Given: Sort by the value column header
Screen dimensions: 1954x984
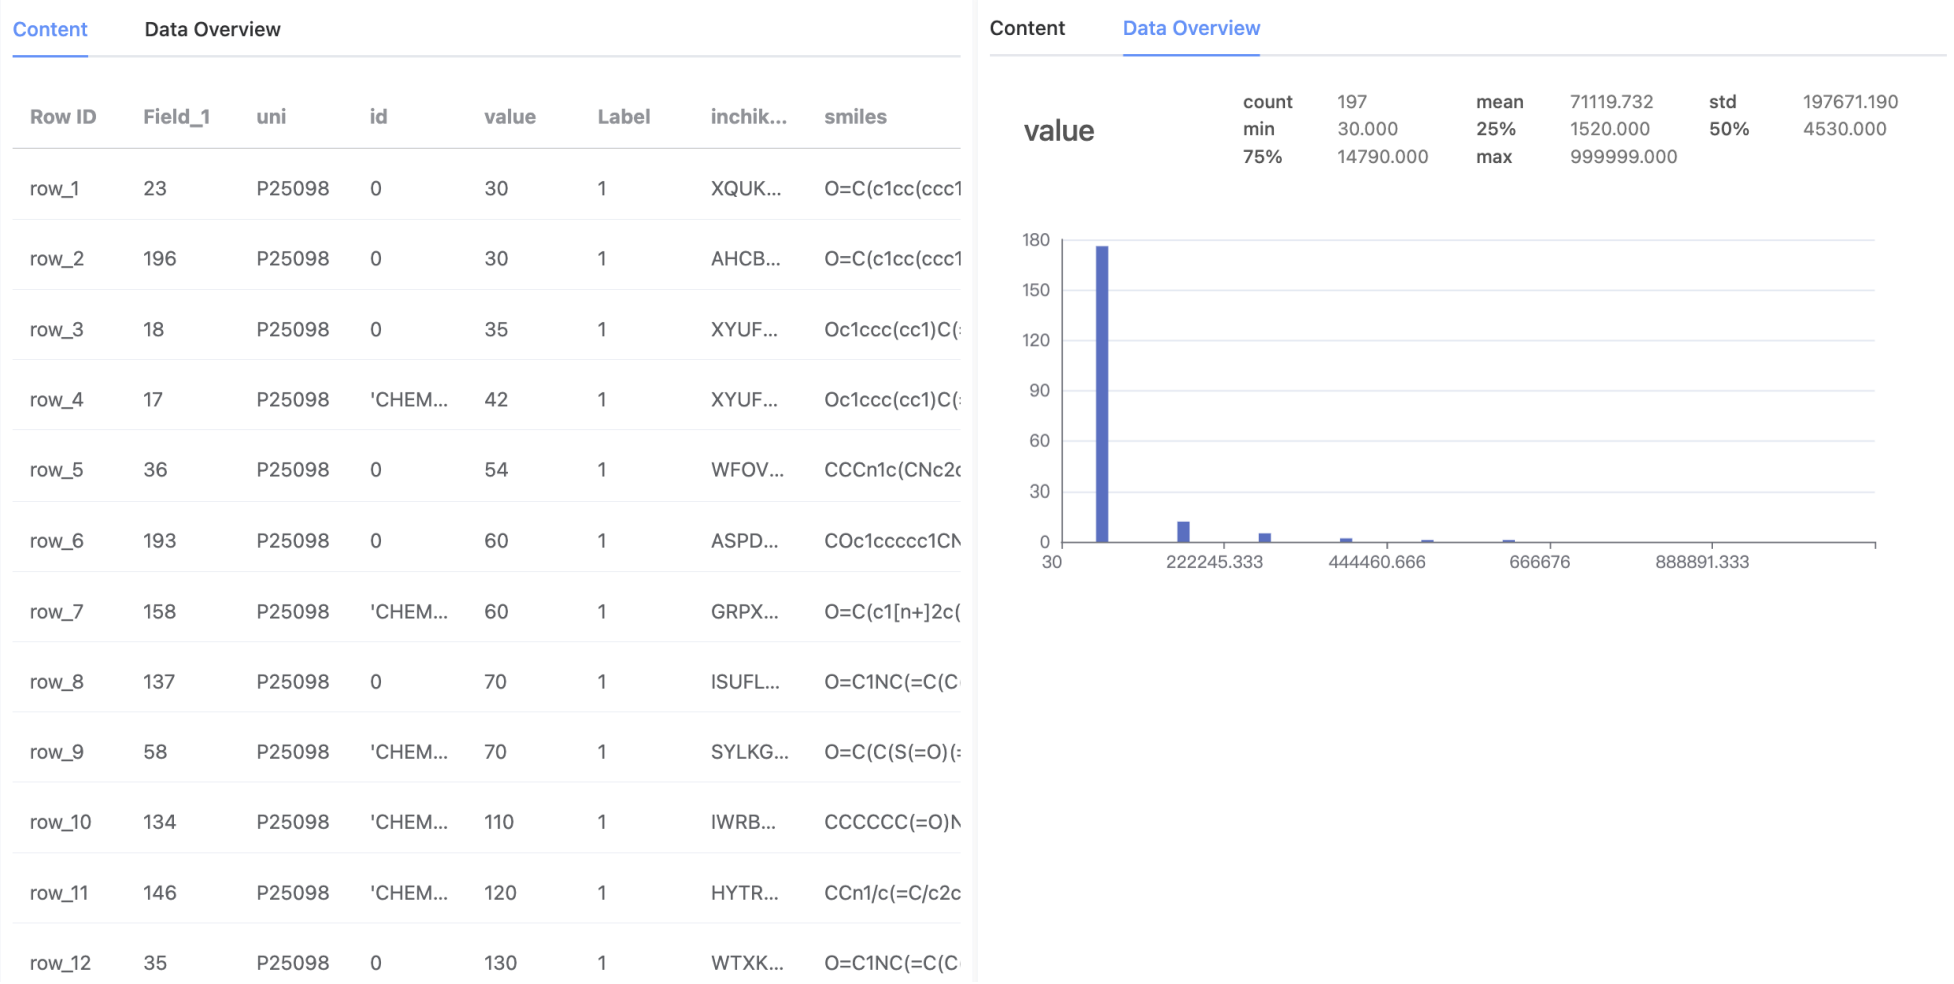Looking at the screenshot, I should 509,116.
